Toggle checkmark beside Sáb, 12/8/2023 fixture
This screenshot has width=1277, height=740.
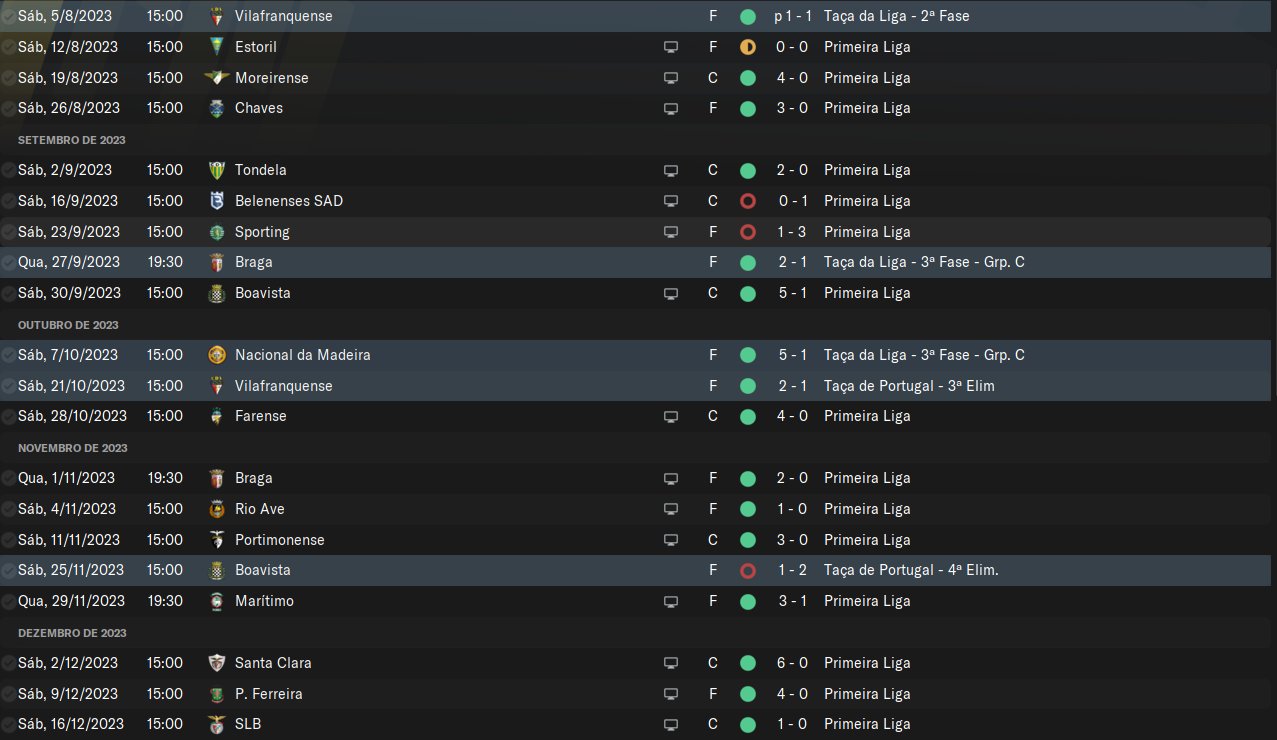(x=8, y=47)
